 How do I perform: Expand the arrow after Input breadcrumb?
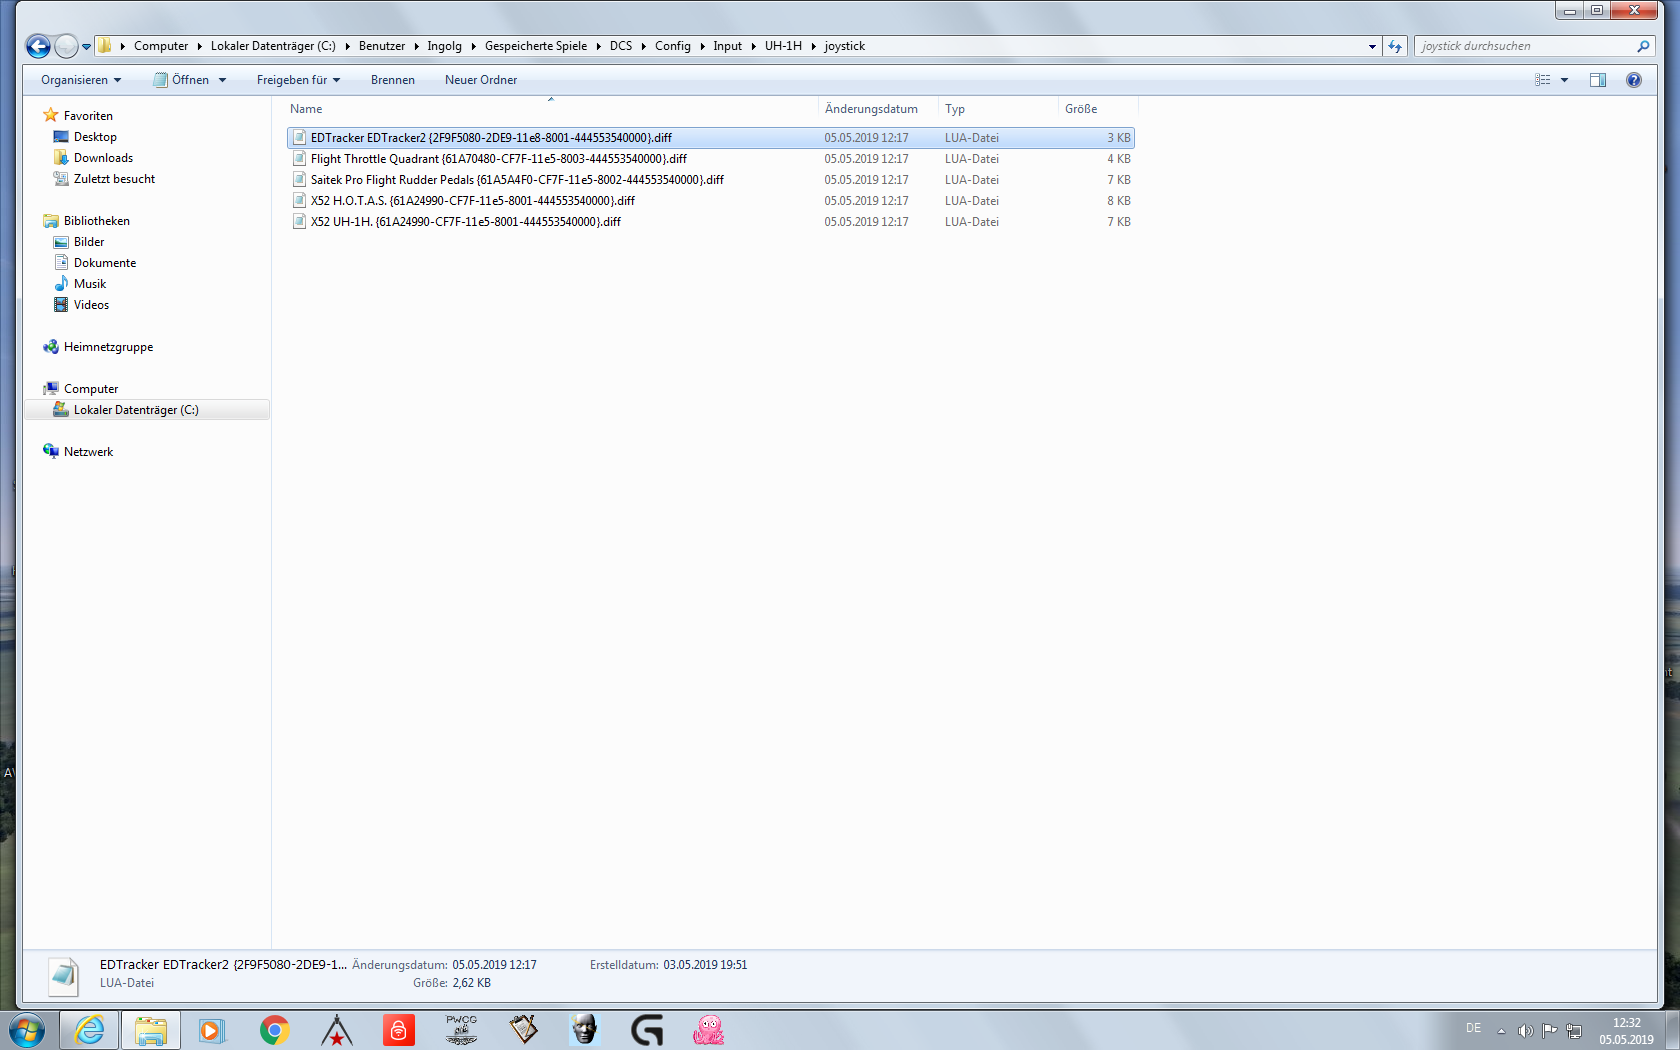(753, 46)
